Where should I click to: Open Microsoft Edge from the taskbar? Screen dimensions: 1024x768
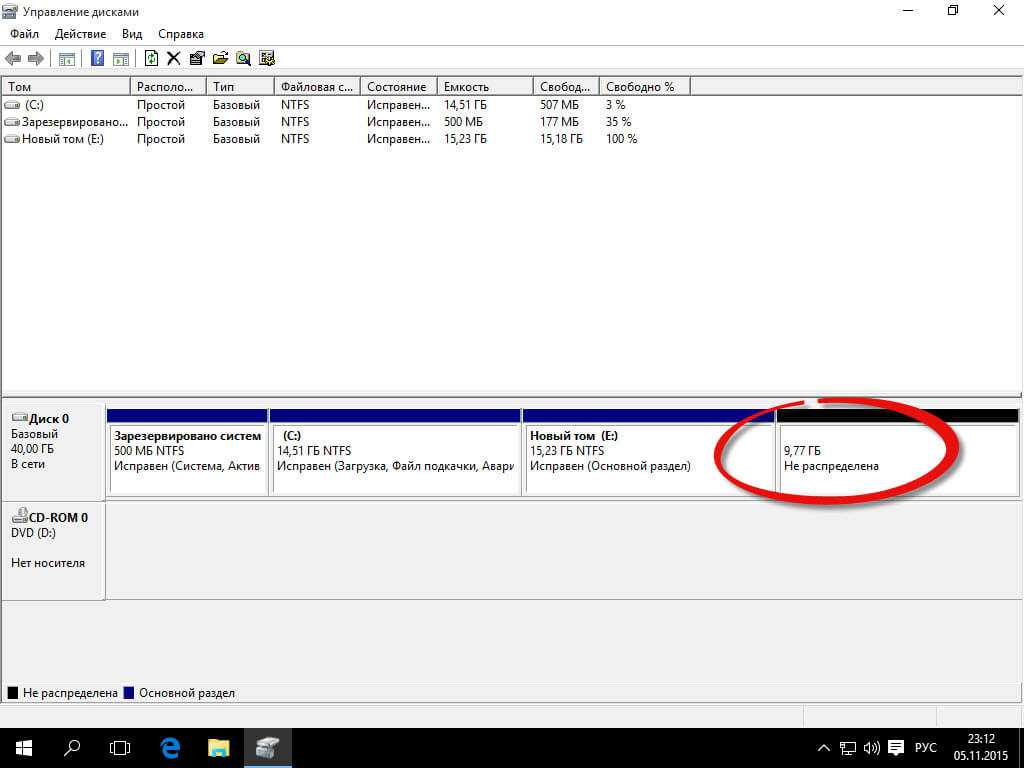point(170,747)
